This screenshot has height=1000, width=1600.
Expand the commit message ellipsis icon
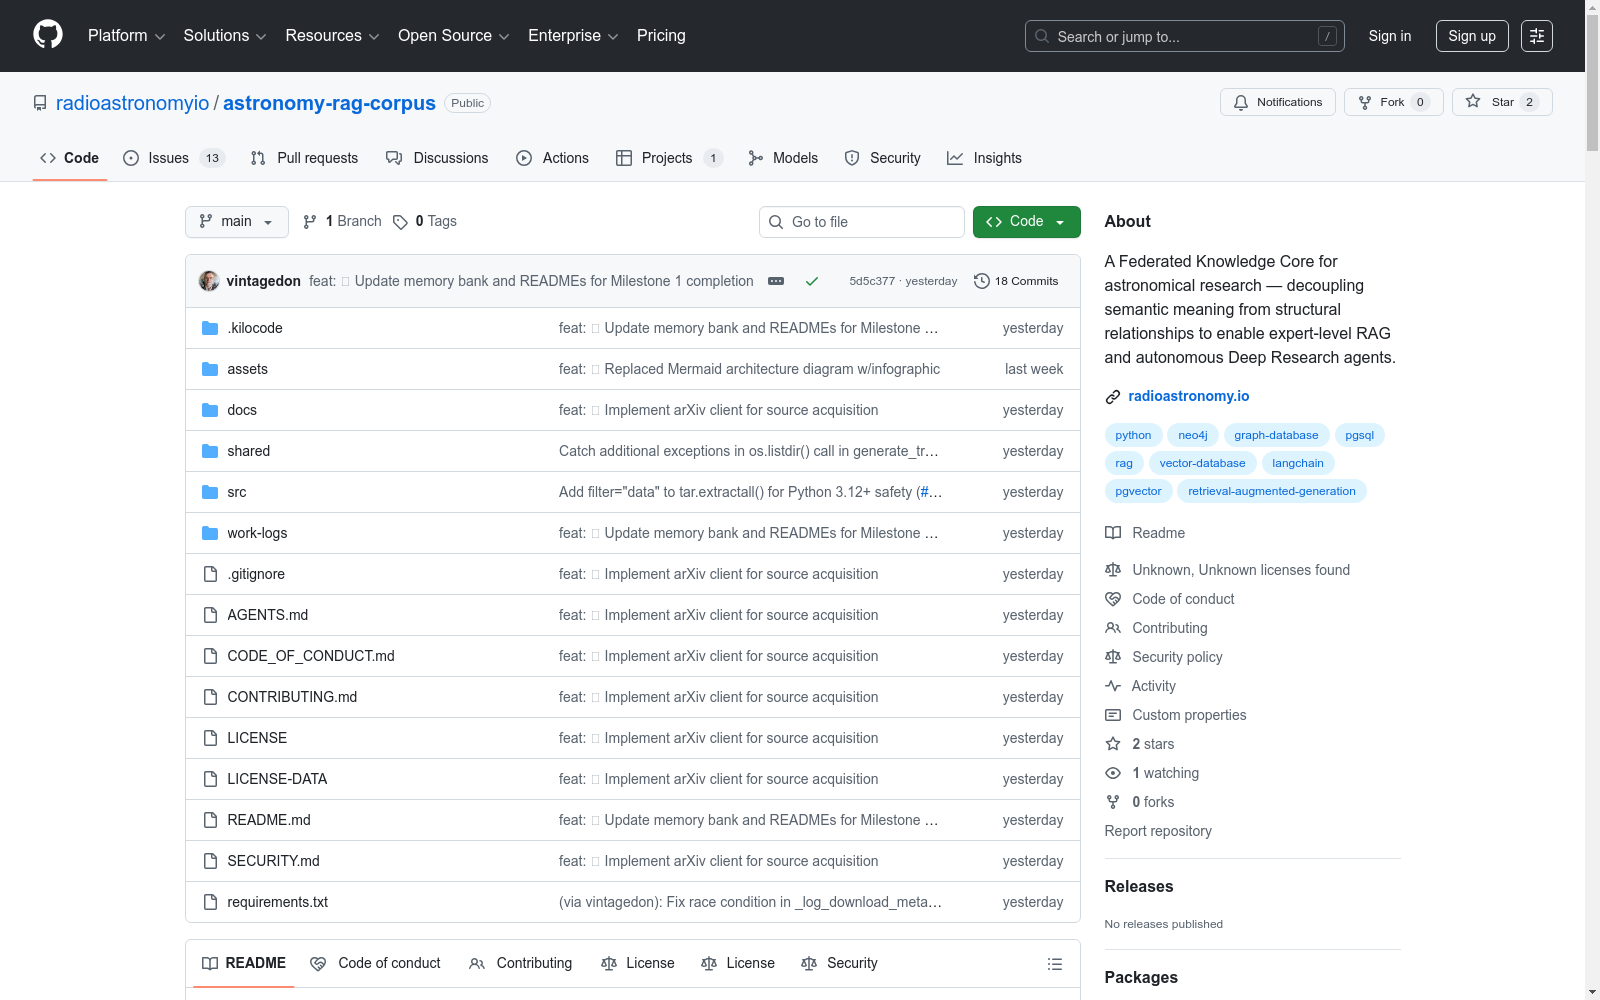pos(776,281)
